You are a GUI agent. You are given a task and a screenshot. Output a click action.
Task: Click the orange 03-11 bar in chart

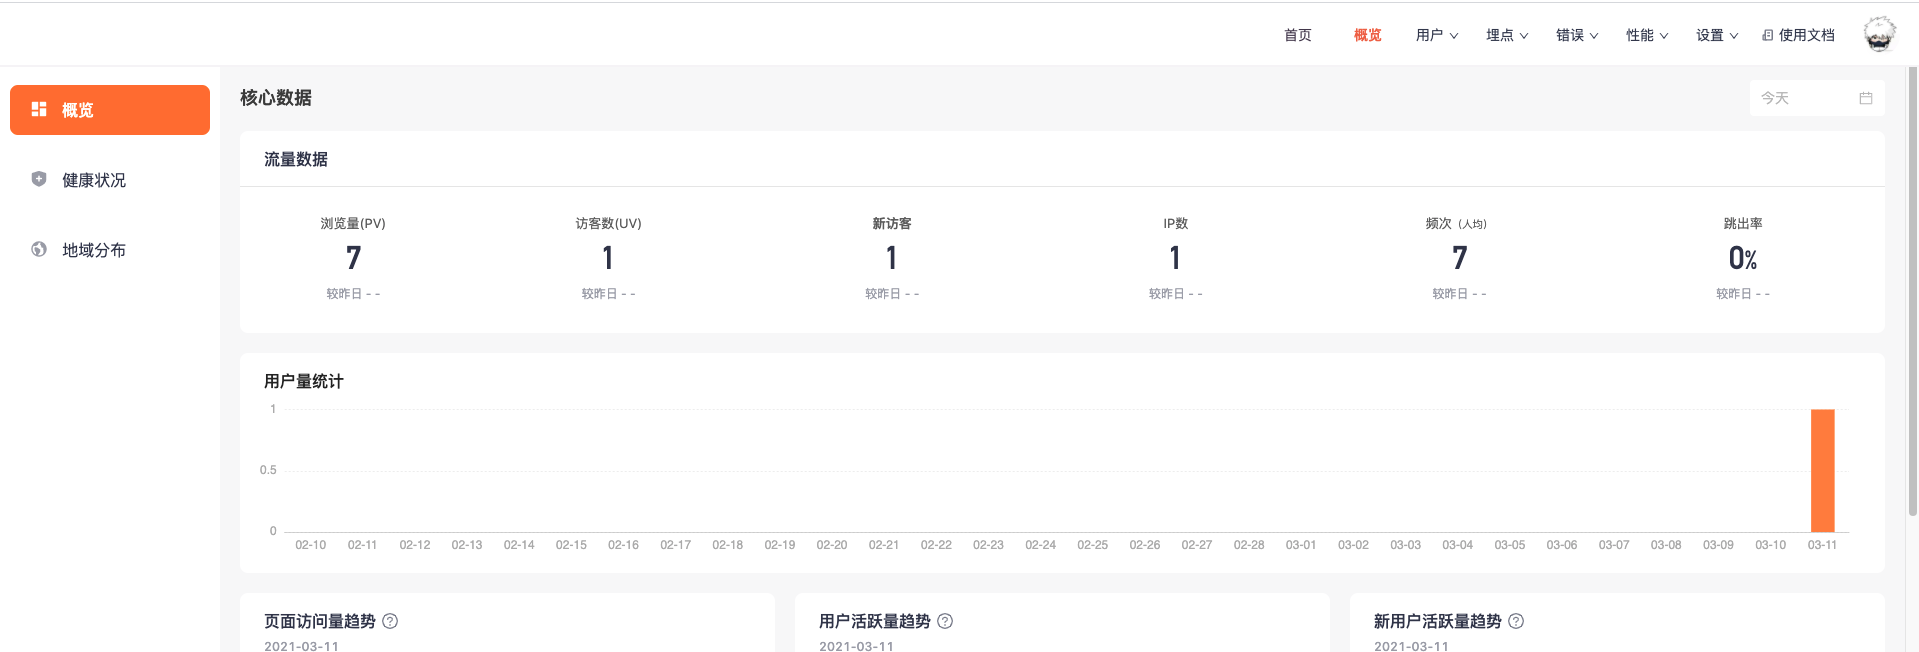[1822, 470]
